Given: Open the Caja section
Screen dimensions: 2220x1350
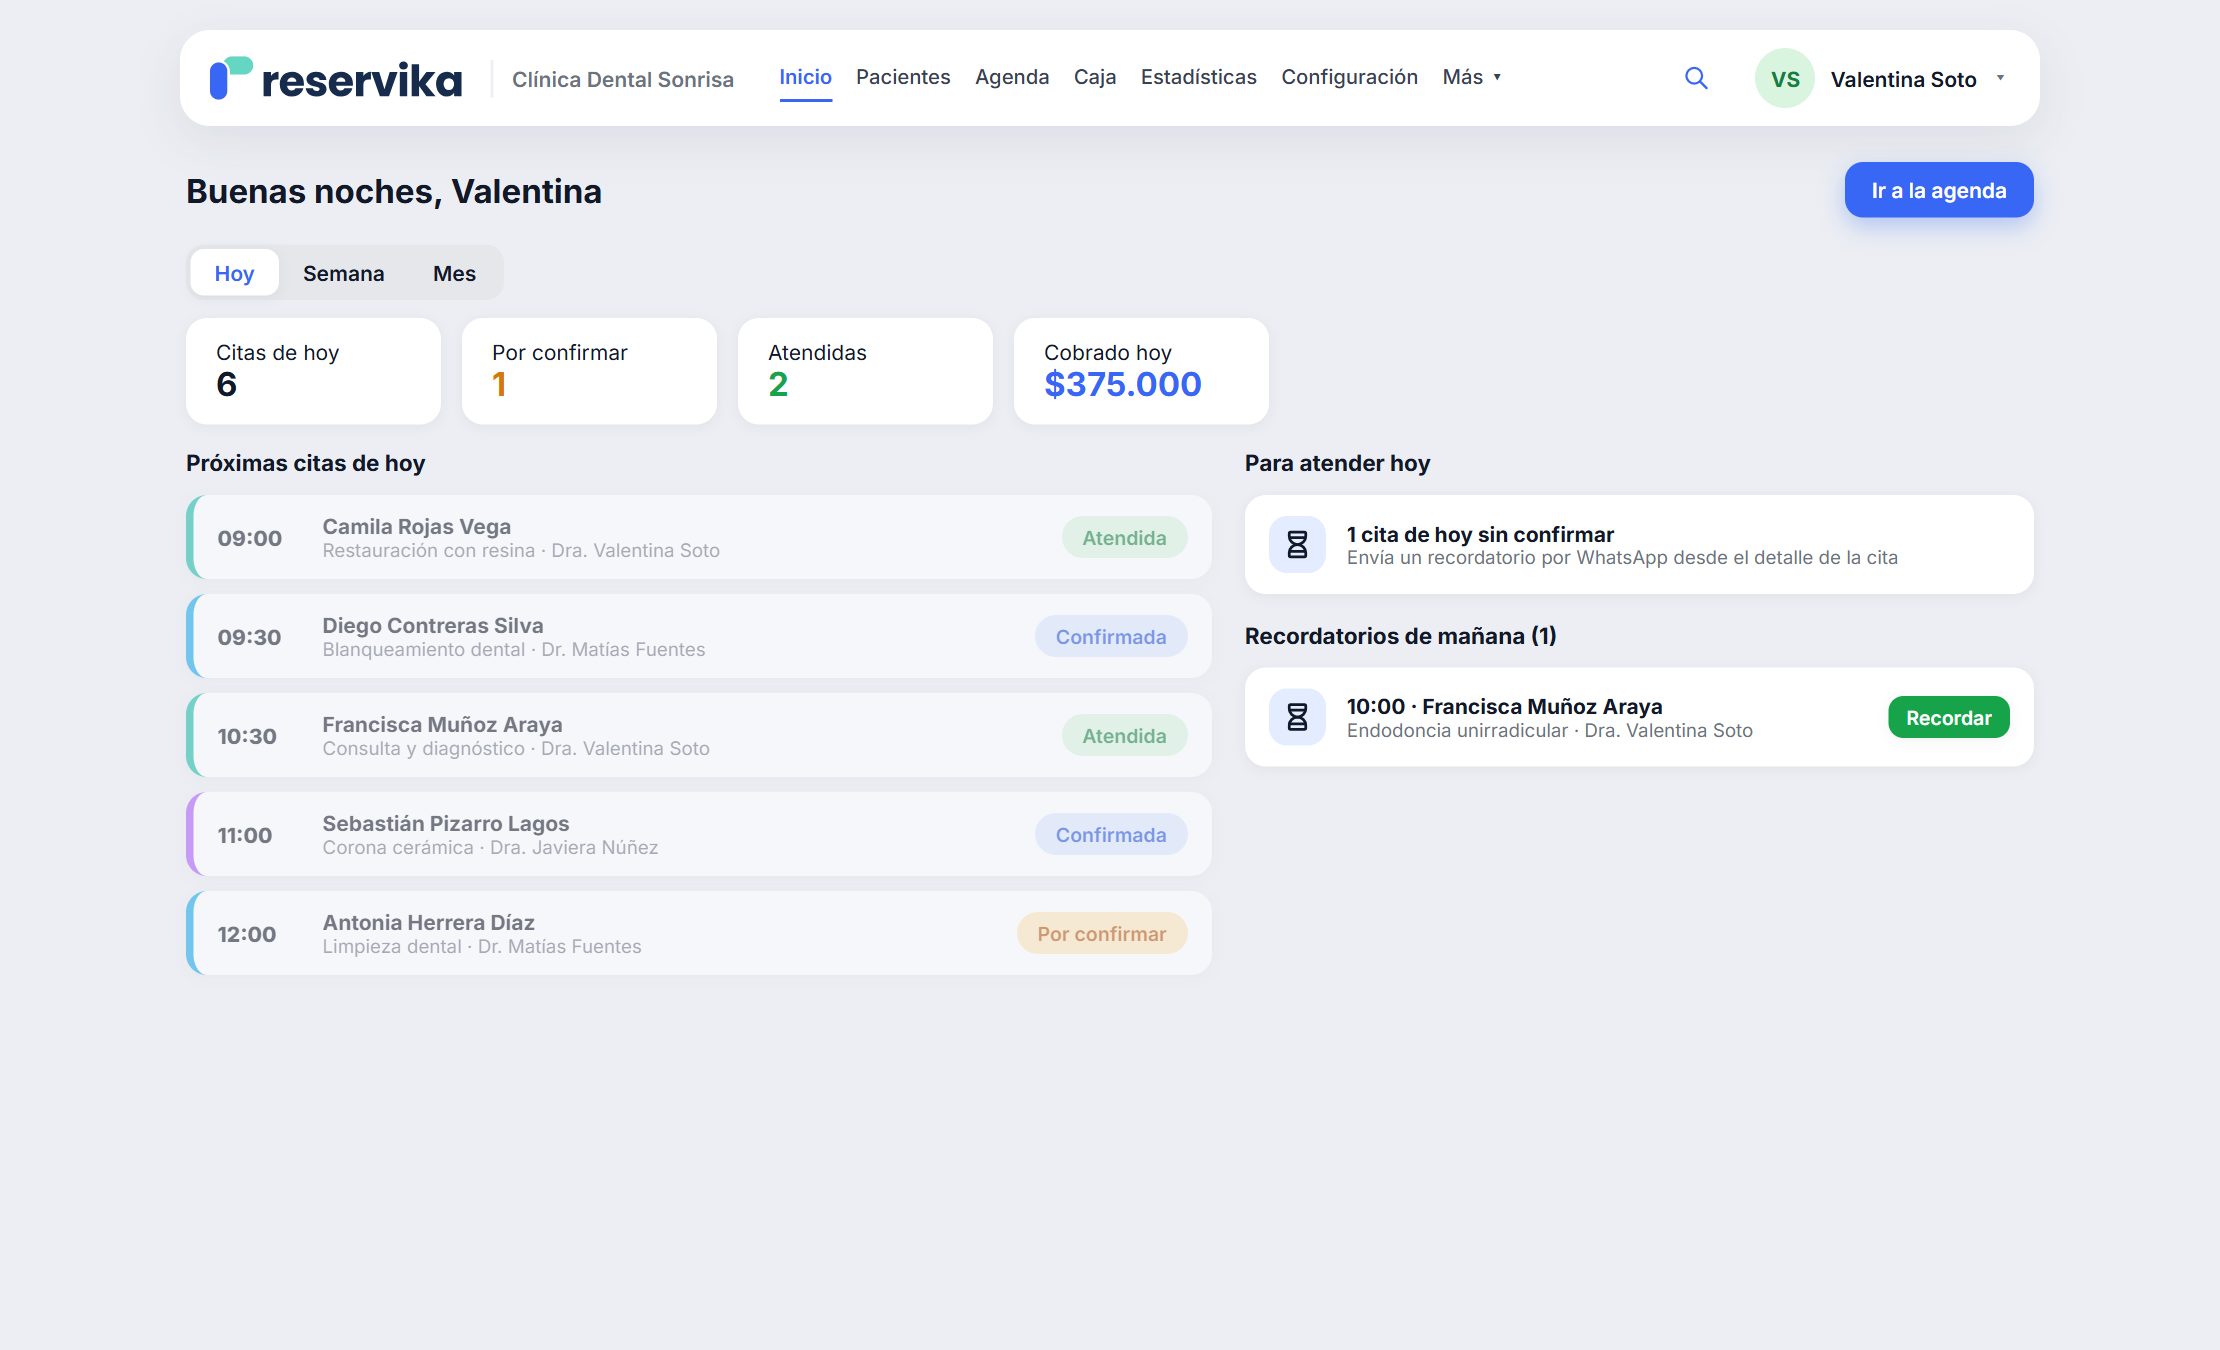Looking at the screenshot, I should pyautogui.click(x=1095, y=77).
